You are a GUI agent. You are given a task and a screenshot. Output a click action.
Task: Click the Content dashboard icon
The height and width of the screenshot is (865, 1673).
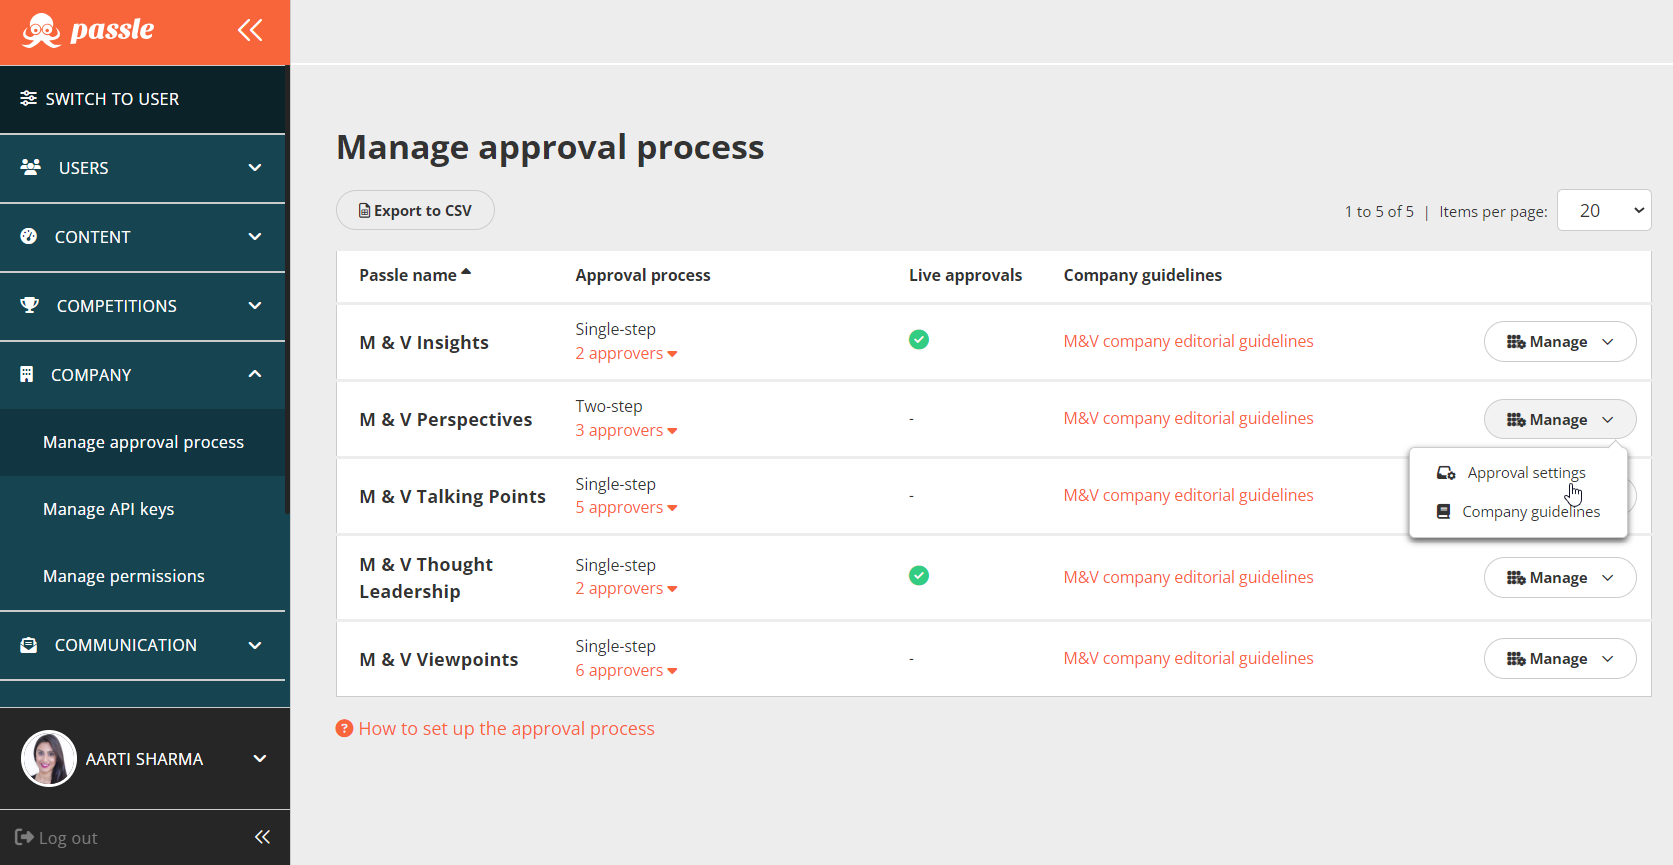[29, 236]
